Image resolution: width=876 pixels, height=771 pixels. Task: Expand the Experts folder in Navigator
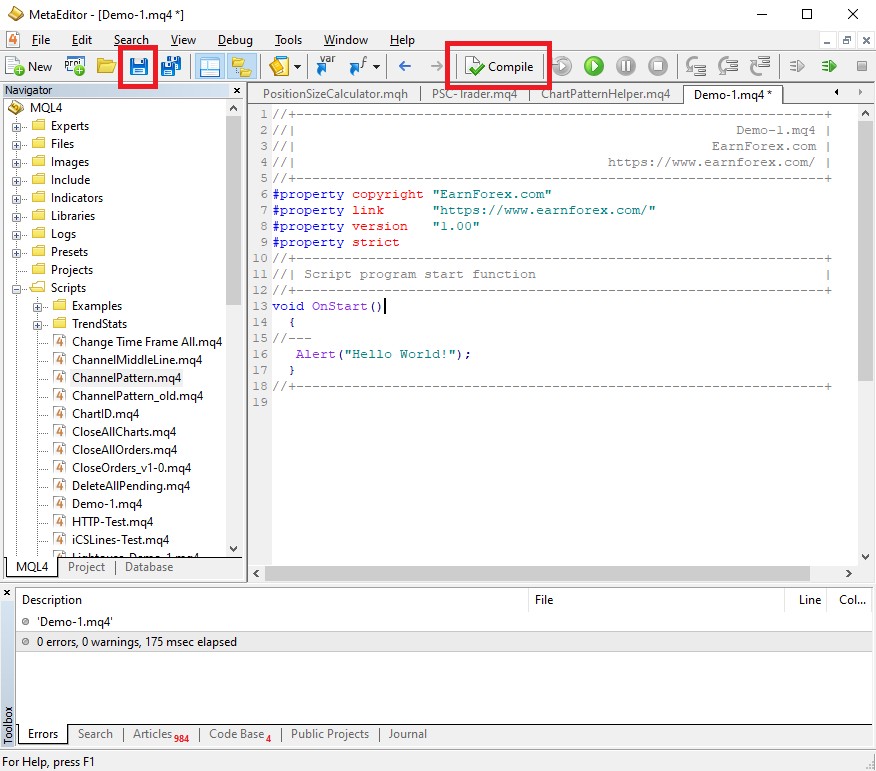point(17,127)
